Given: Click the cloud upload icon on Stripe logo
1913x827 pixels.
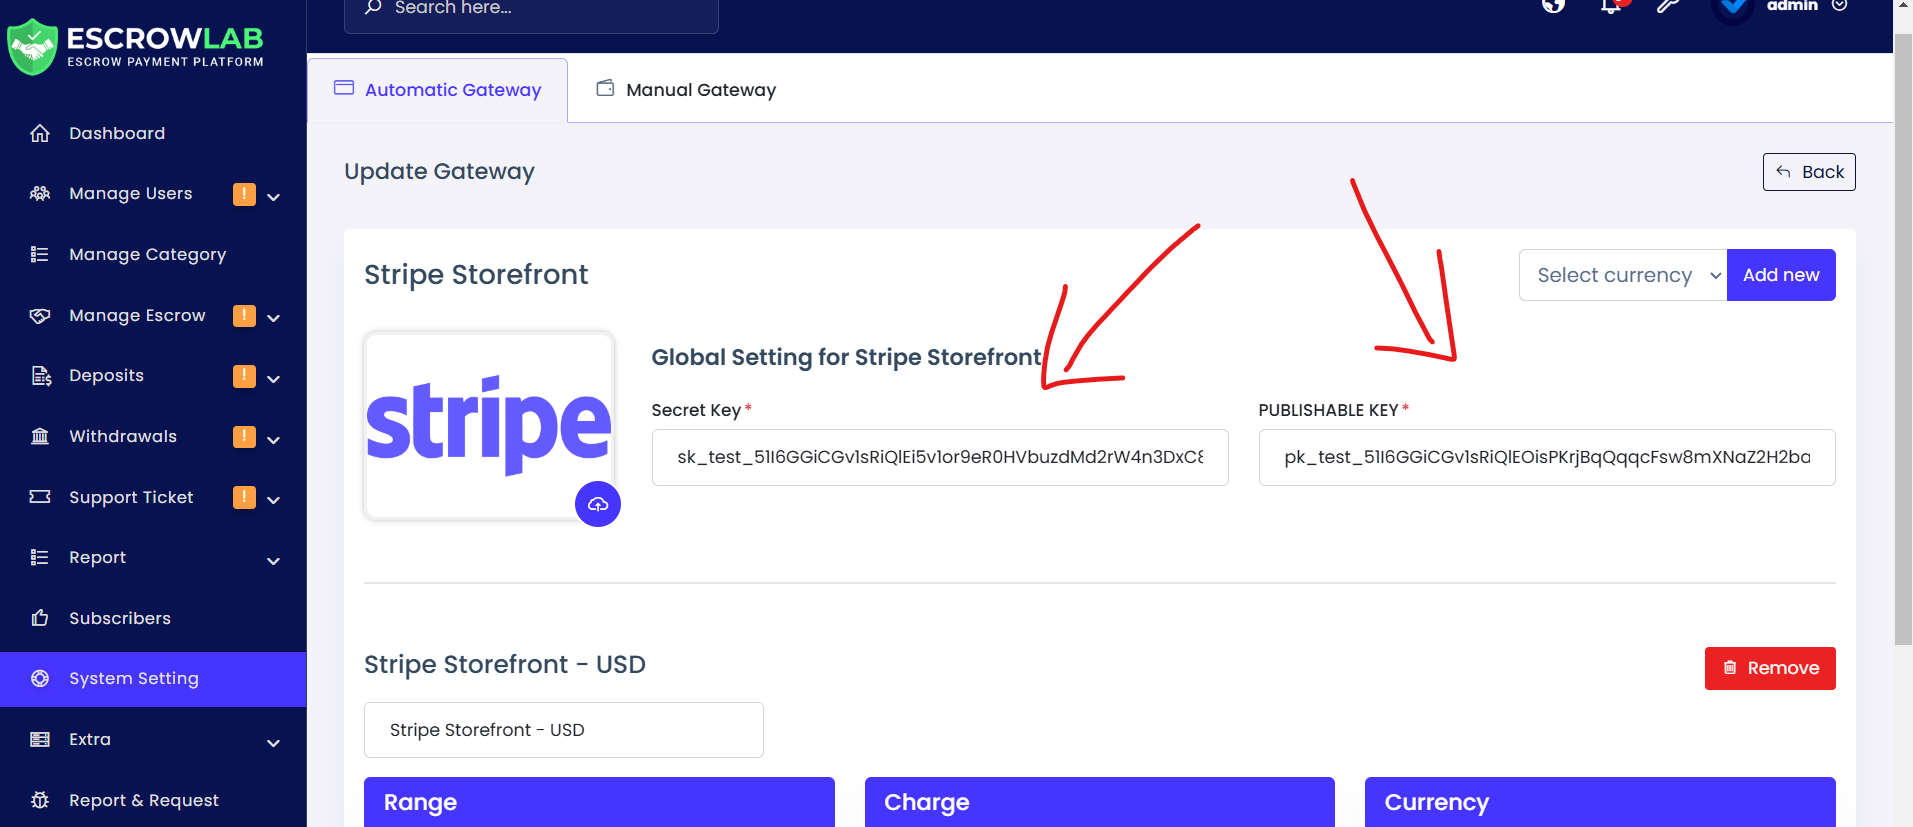Looking at the screenshot, I should click(598, 504).
